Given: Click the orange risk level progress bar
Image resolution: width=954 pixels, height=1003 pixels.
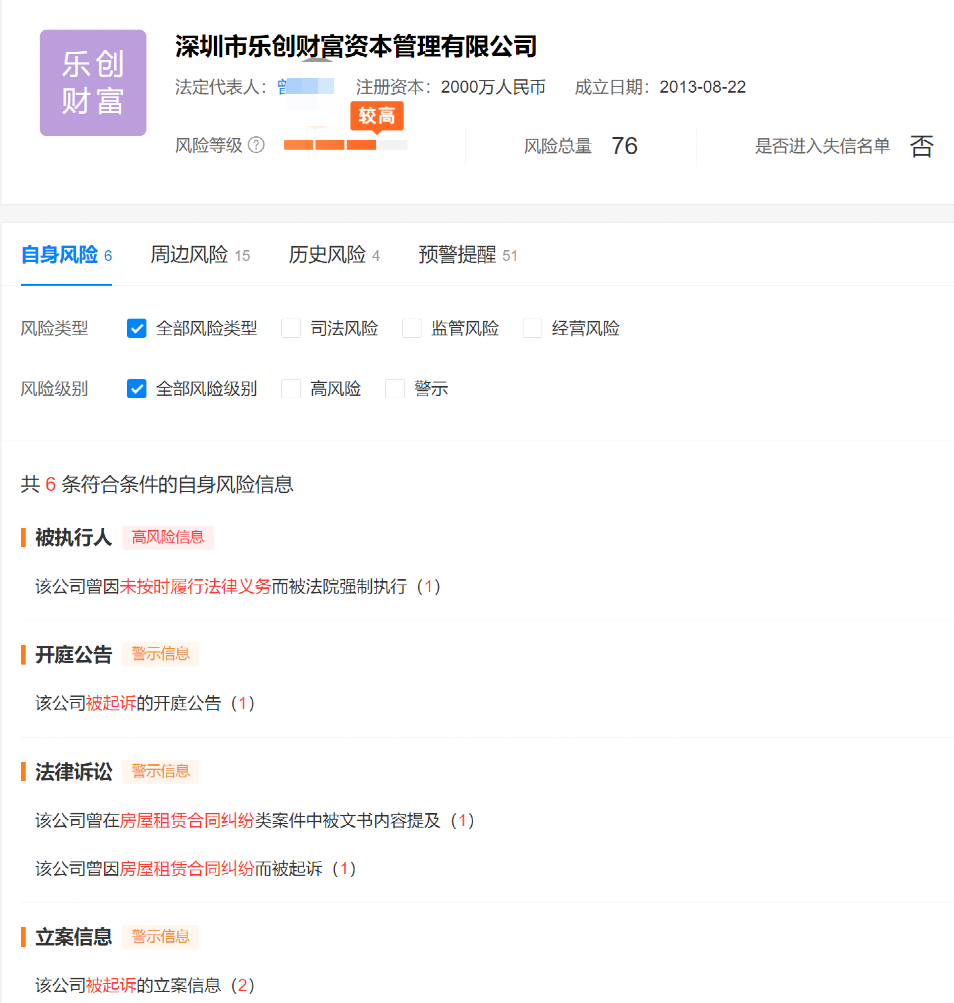Looking at the screenshot, I should coord(346,145).
